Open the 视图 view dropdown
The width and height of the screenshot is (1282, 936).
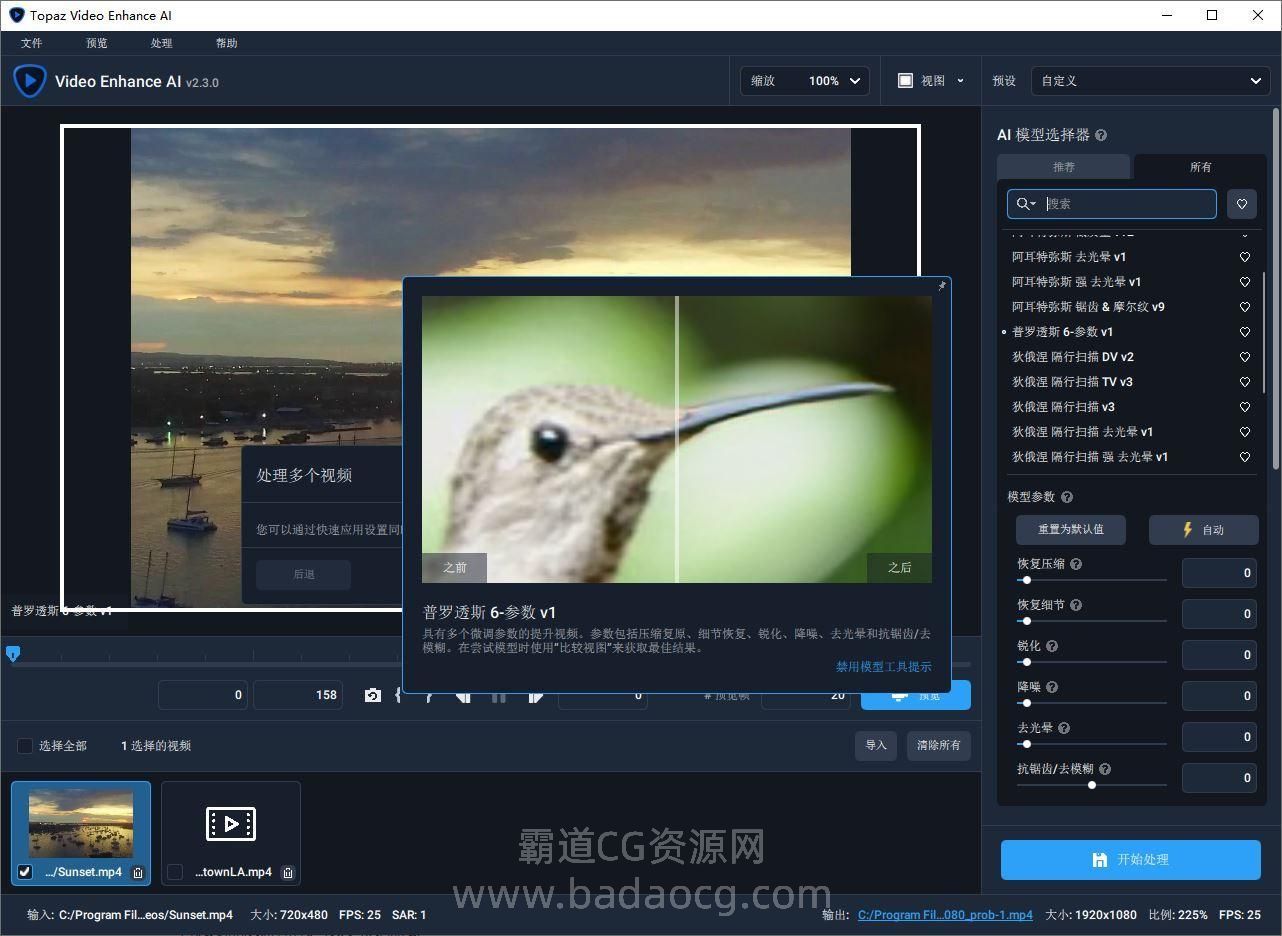(x=931, y=81)
